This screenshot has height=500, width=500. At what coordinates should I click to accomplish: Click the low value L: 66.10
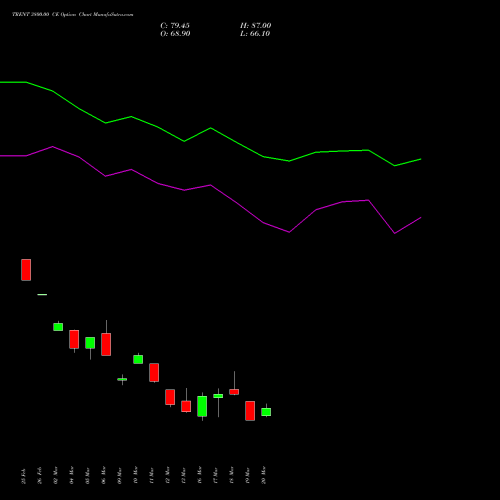[255, 34]
